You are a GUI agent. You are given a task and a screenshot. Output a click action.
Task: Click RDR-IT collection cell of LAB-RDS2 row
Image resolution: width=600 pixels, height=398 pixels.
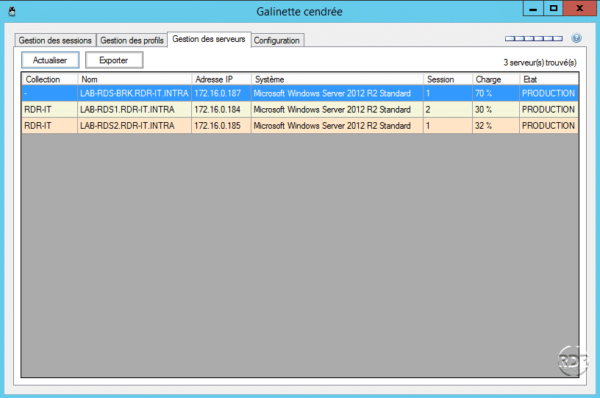click(50, 126)
